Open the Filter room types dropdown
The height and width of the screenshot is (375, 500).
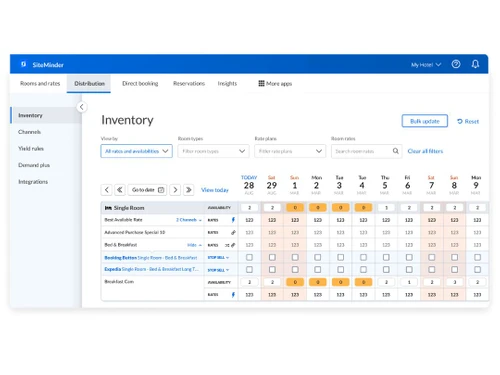(x=213, y=151)
